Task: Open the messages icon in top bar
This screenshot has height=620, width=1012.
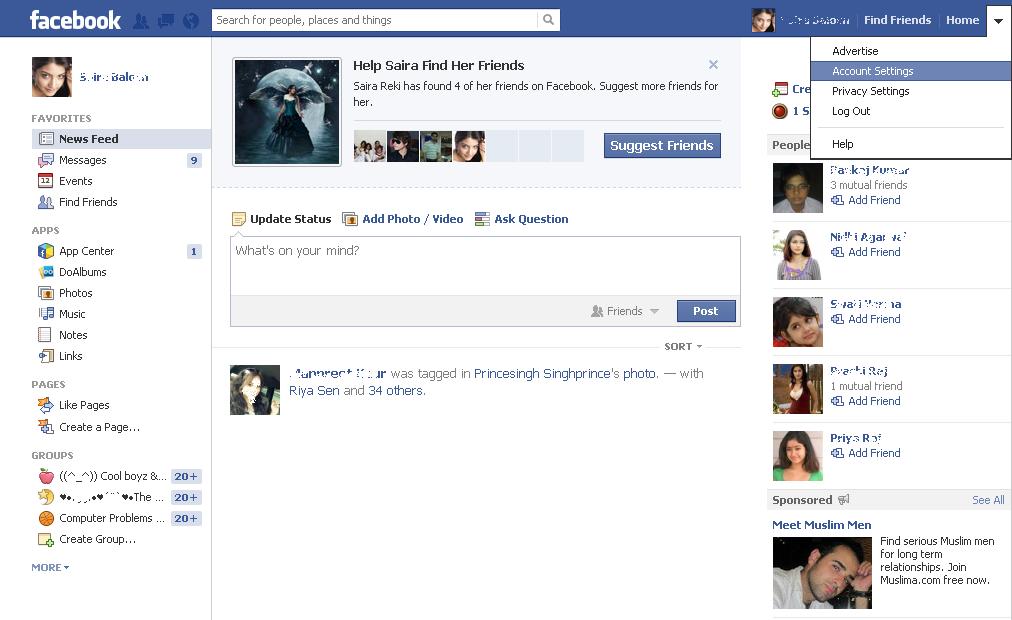Action: [x=166, y=20]
